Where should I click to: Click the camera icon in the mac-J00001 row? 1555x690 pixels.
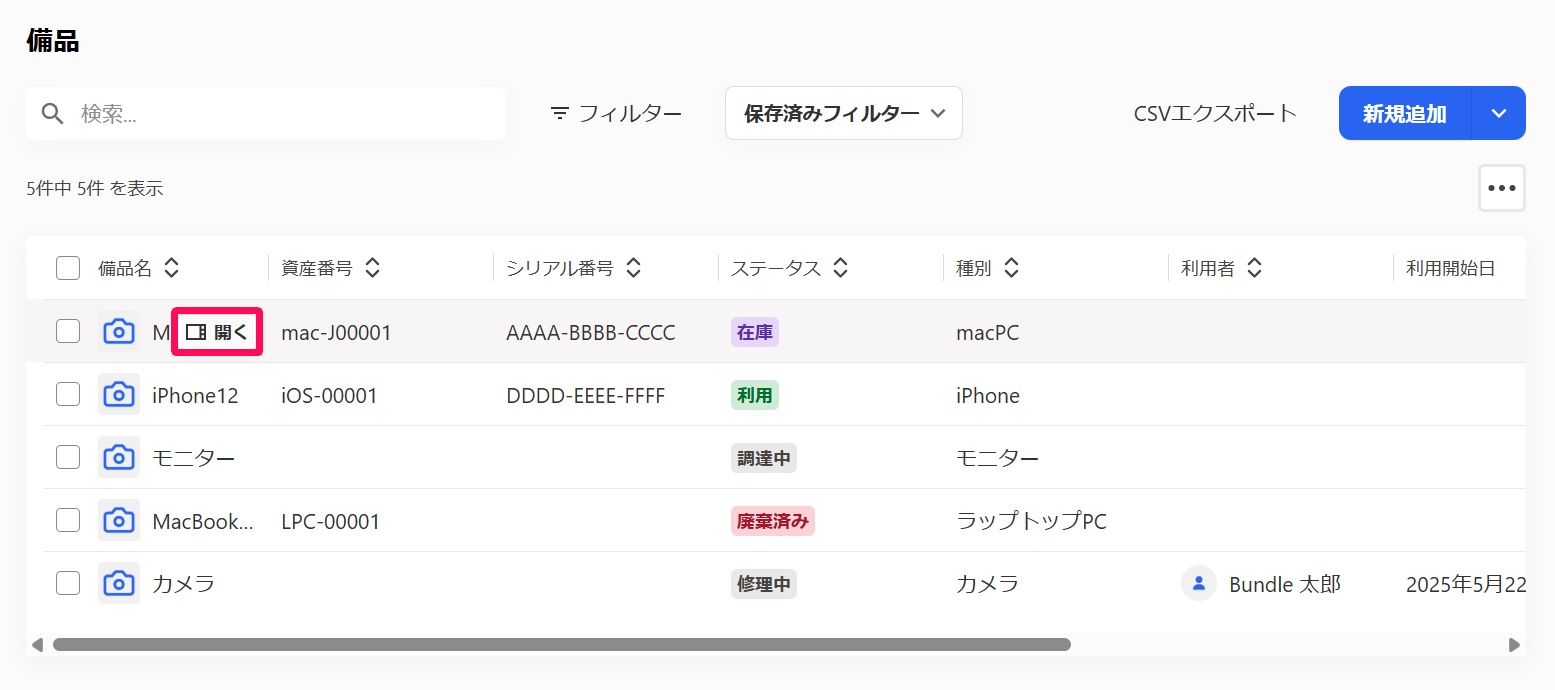pos(119,331)
